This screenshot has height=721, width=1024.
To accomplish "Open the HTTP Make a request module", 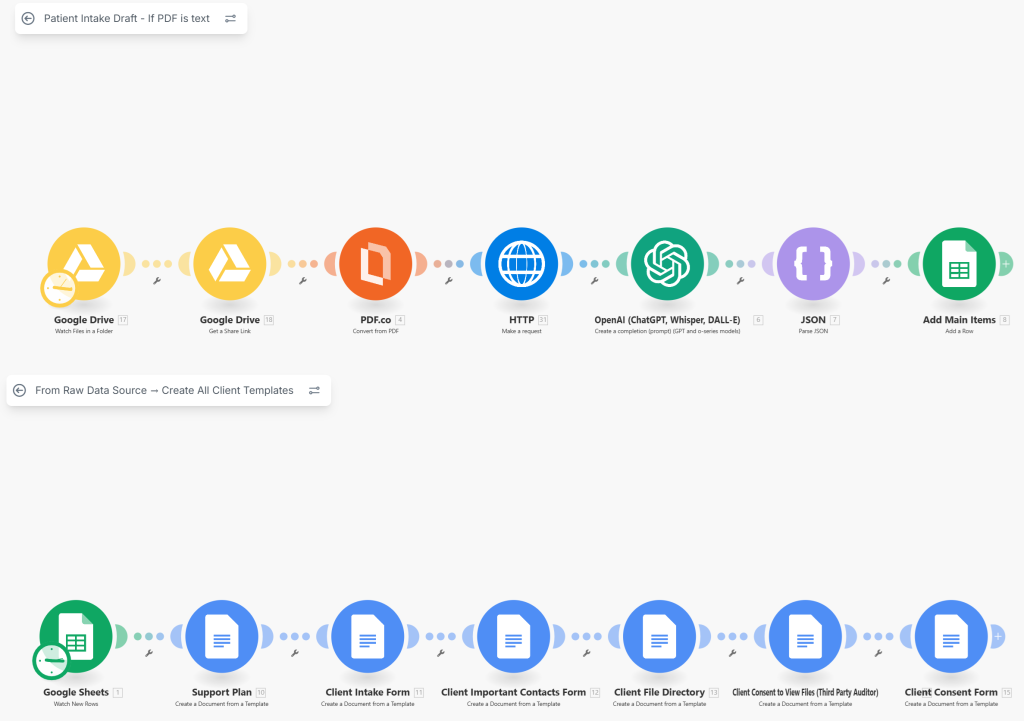I will click(521, 264).
